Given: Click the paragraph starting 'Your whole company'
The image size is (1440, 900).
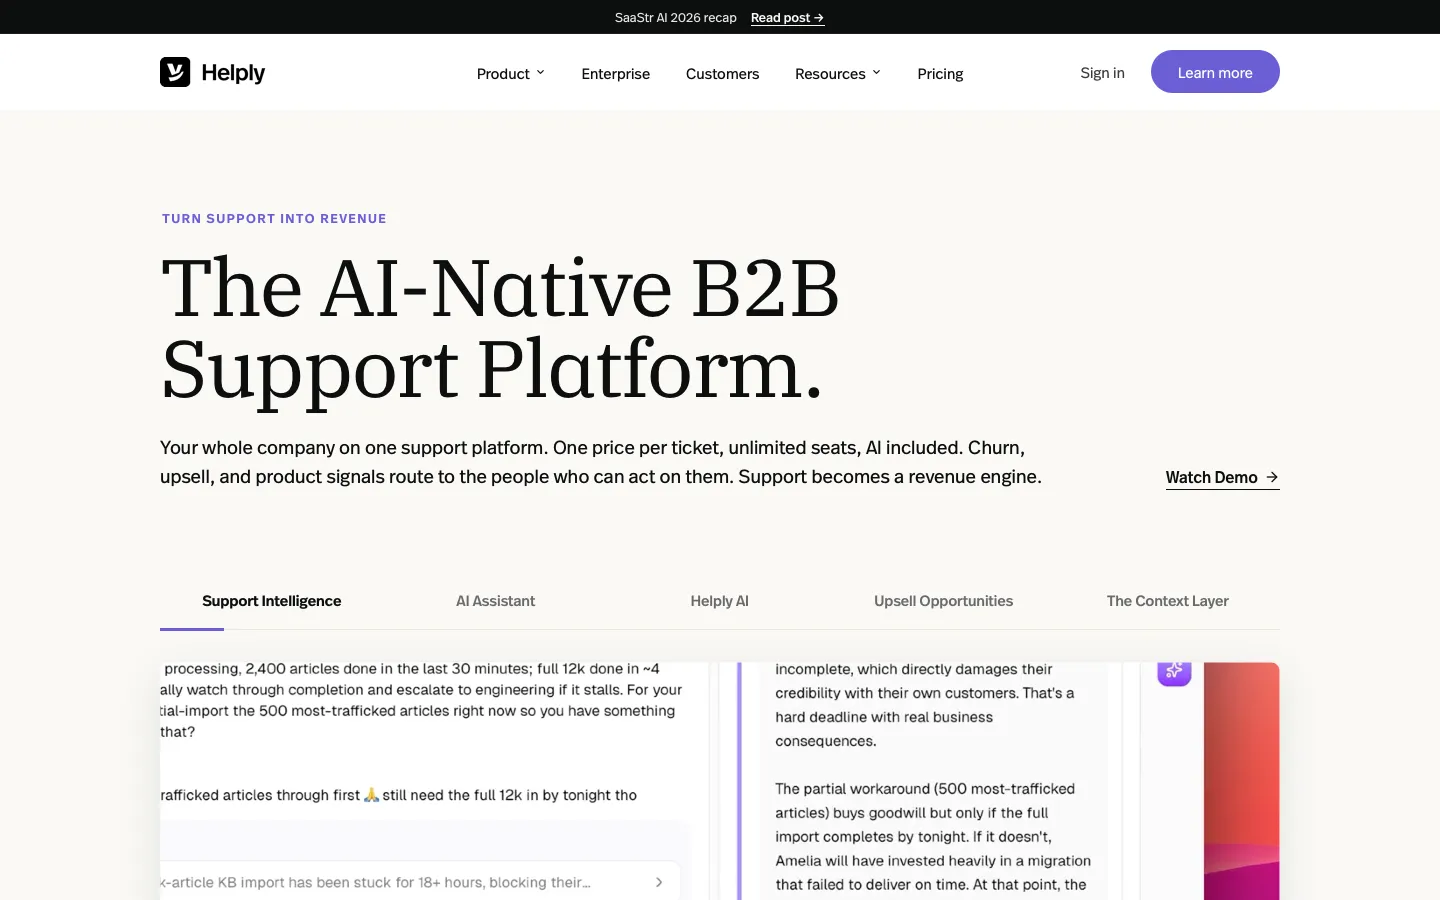Looking at the screenshot, I should pyautogui.click(x=601, y=462).
